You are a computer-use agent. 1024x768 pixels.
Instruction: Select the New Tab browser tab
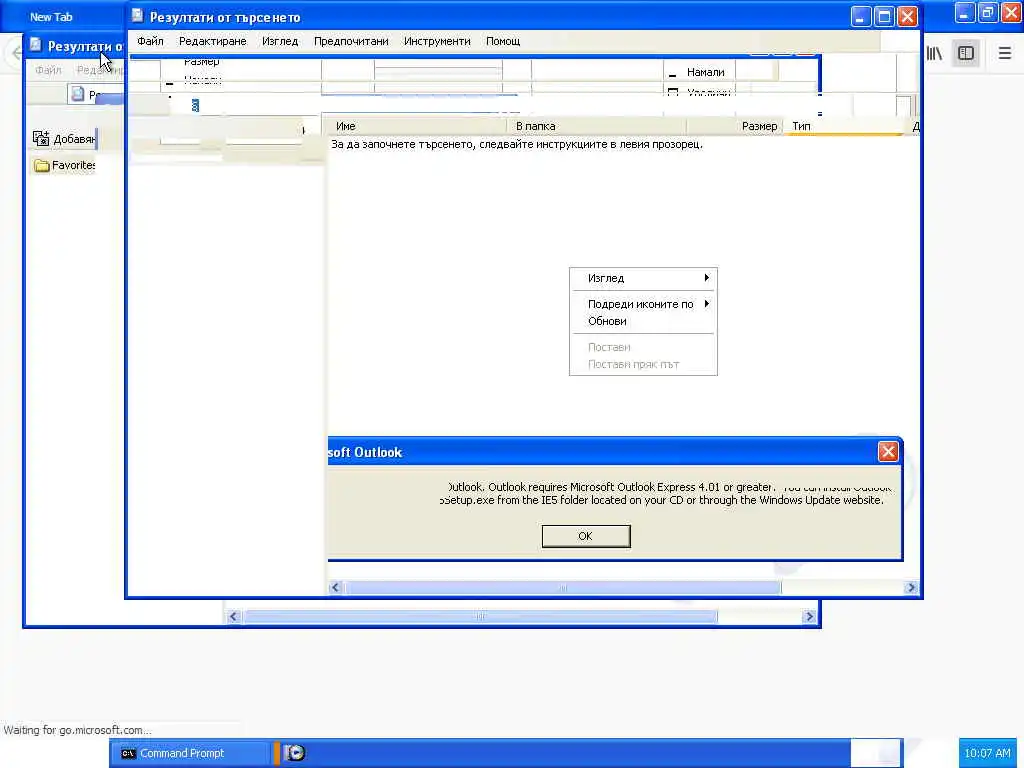[x=51, y=17]
